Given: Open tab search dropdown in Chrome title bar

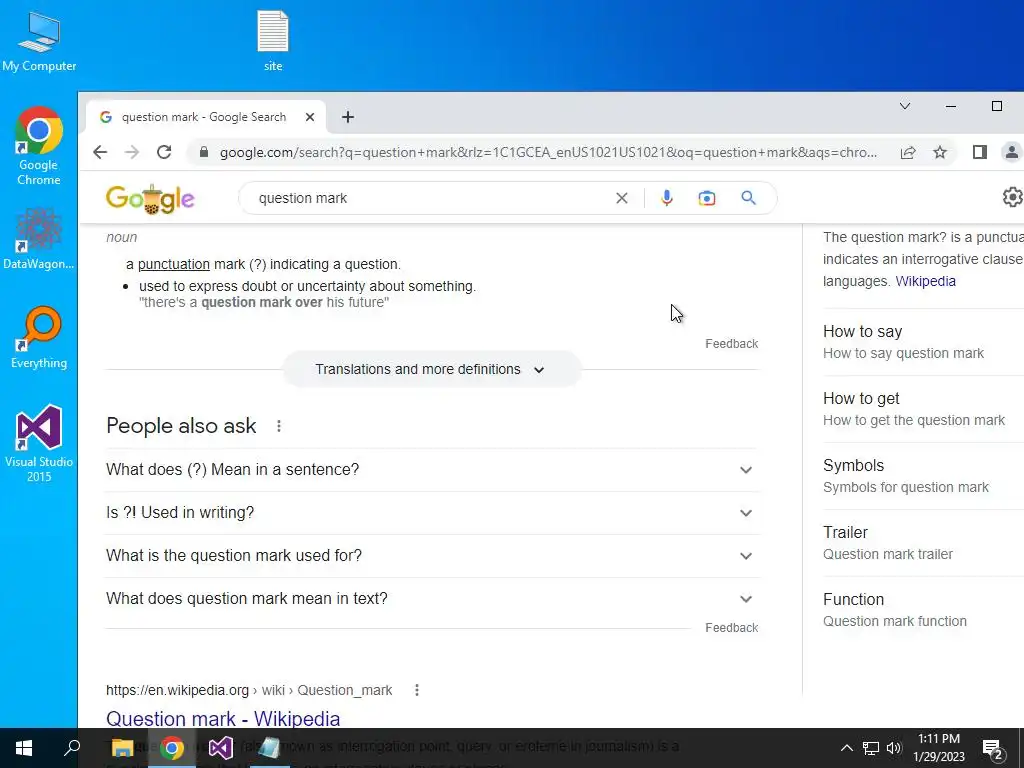Looking at the screenshot, I should pyautogui.click(x=904, y=106).
